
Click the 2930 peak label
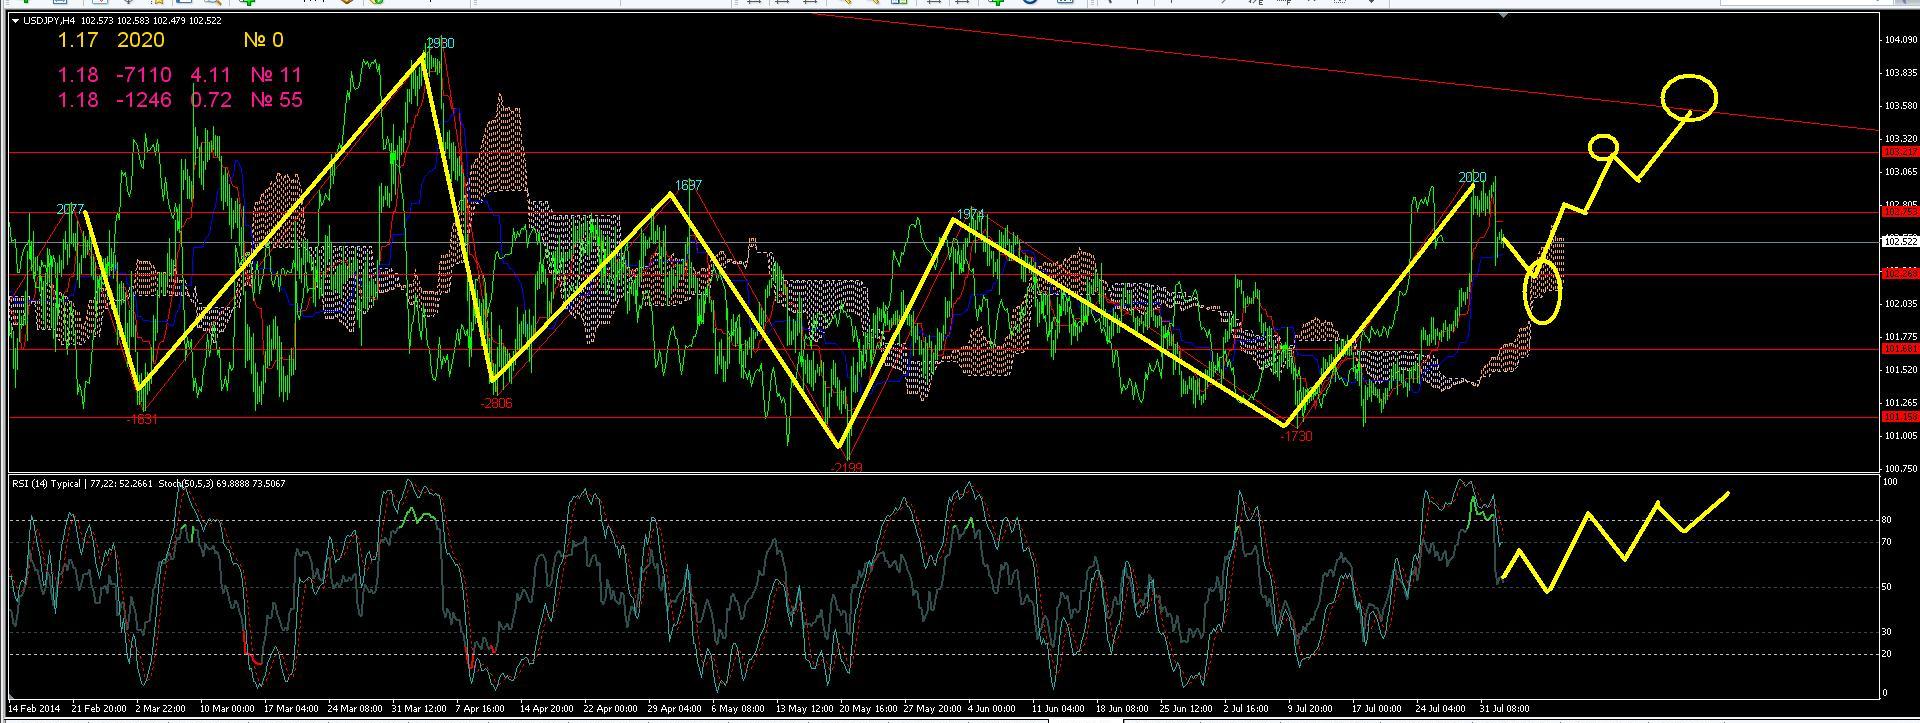coord(440,43)
